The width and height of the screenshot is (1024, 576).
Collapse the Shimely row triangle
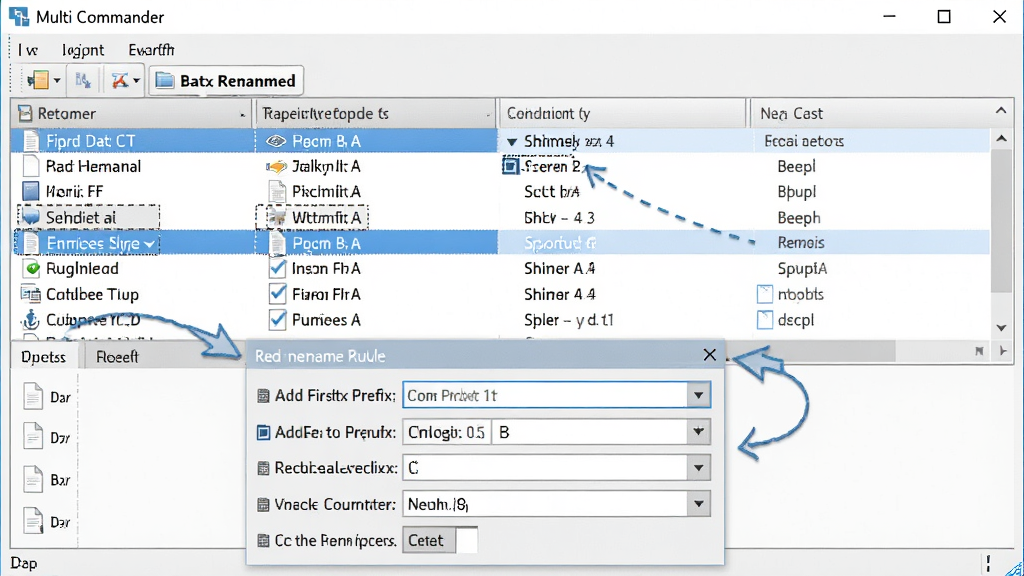511,142
